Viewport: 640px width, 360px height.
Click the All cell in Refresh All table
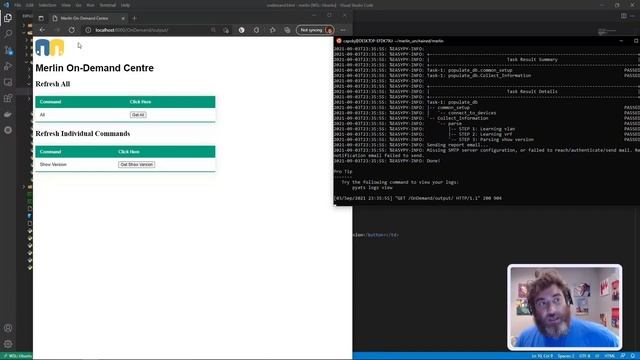pyautogui.click(x=42, y=115)
